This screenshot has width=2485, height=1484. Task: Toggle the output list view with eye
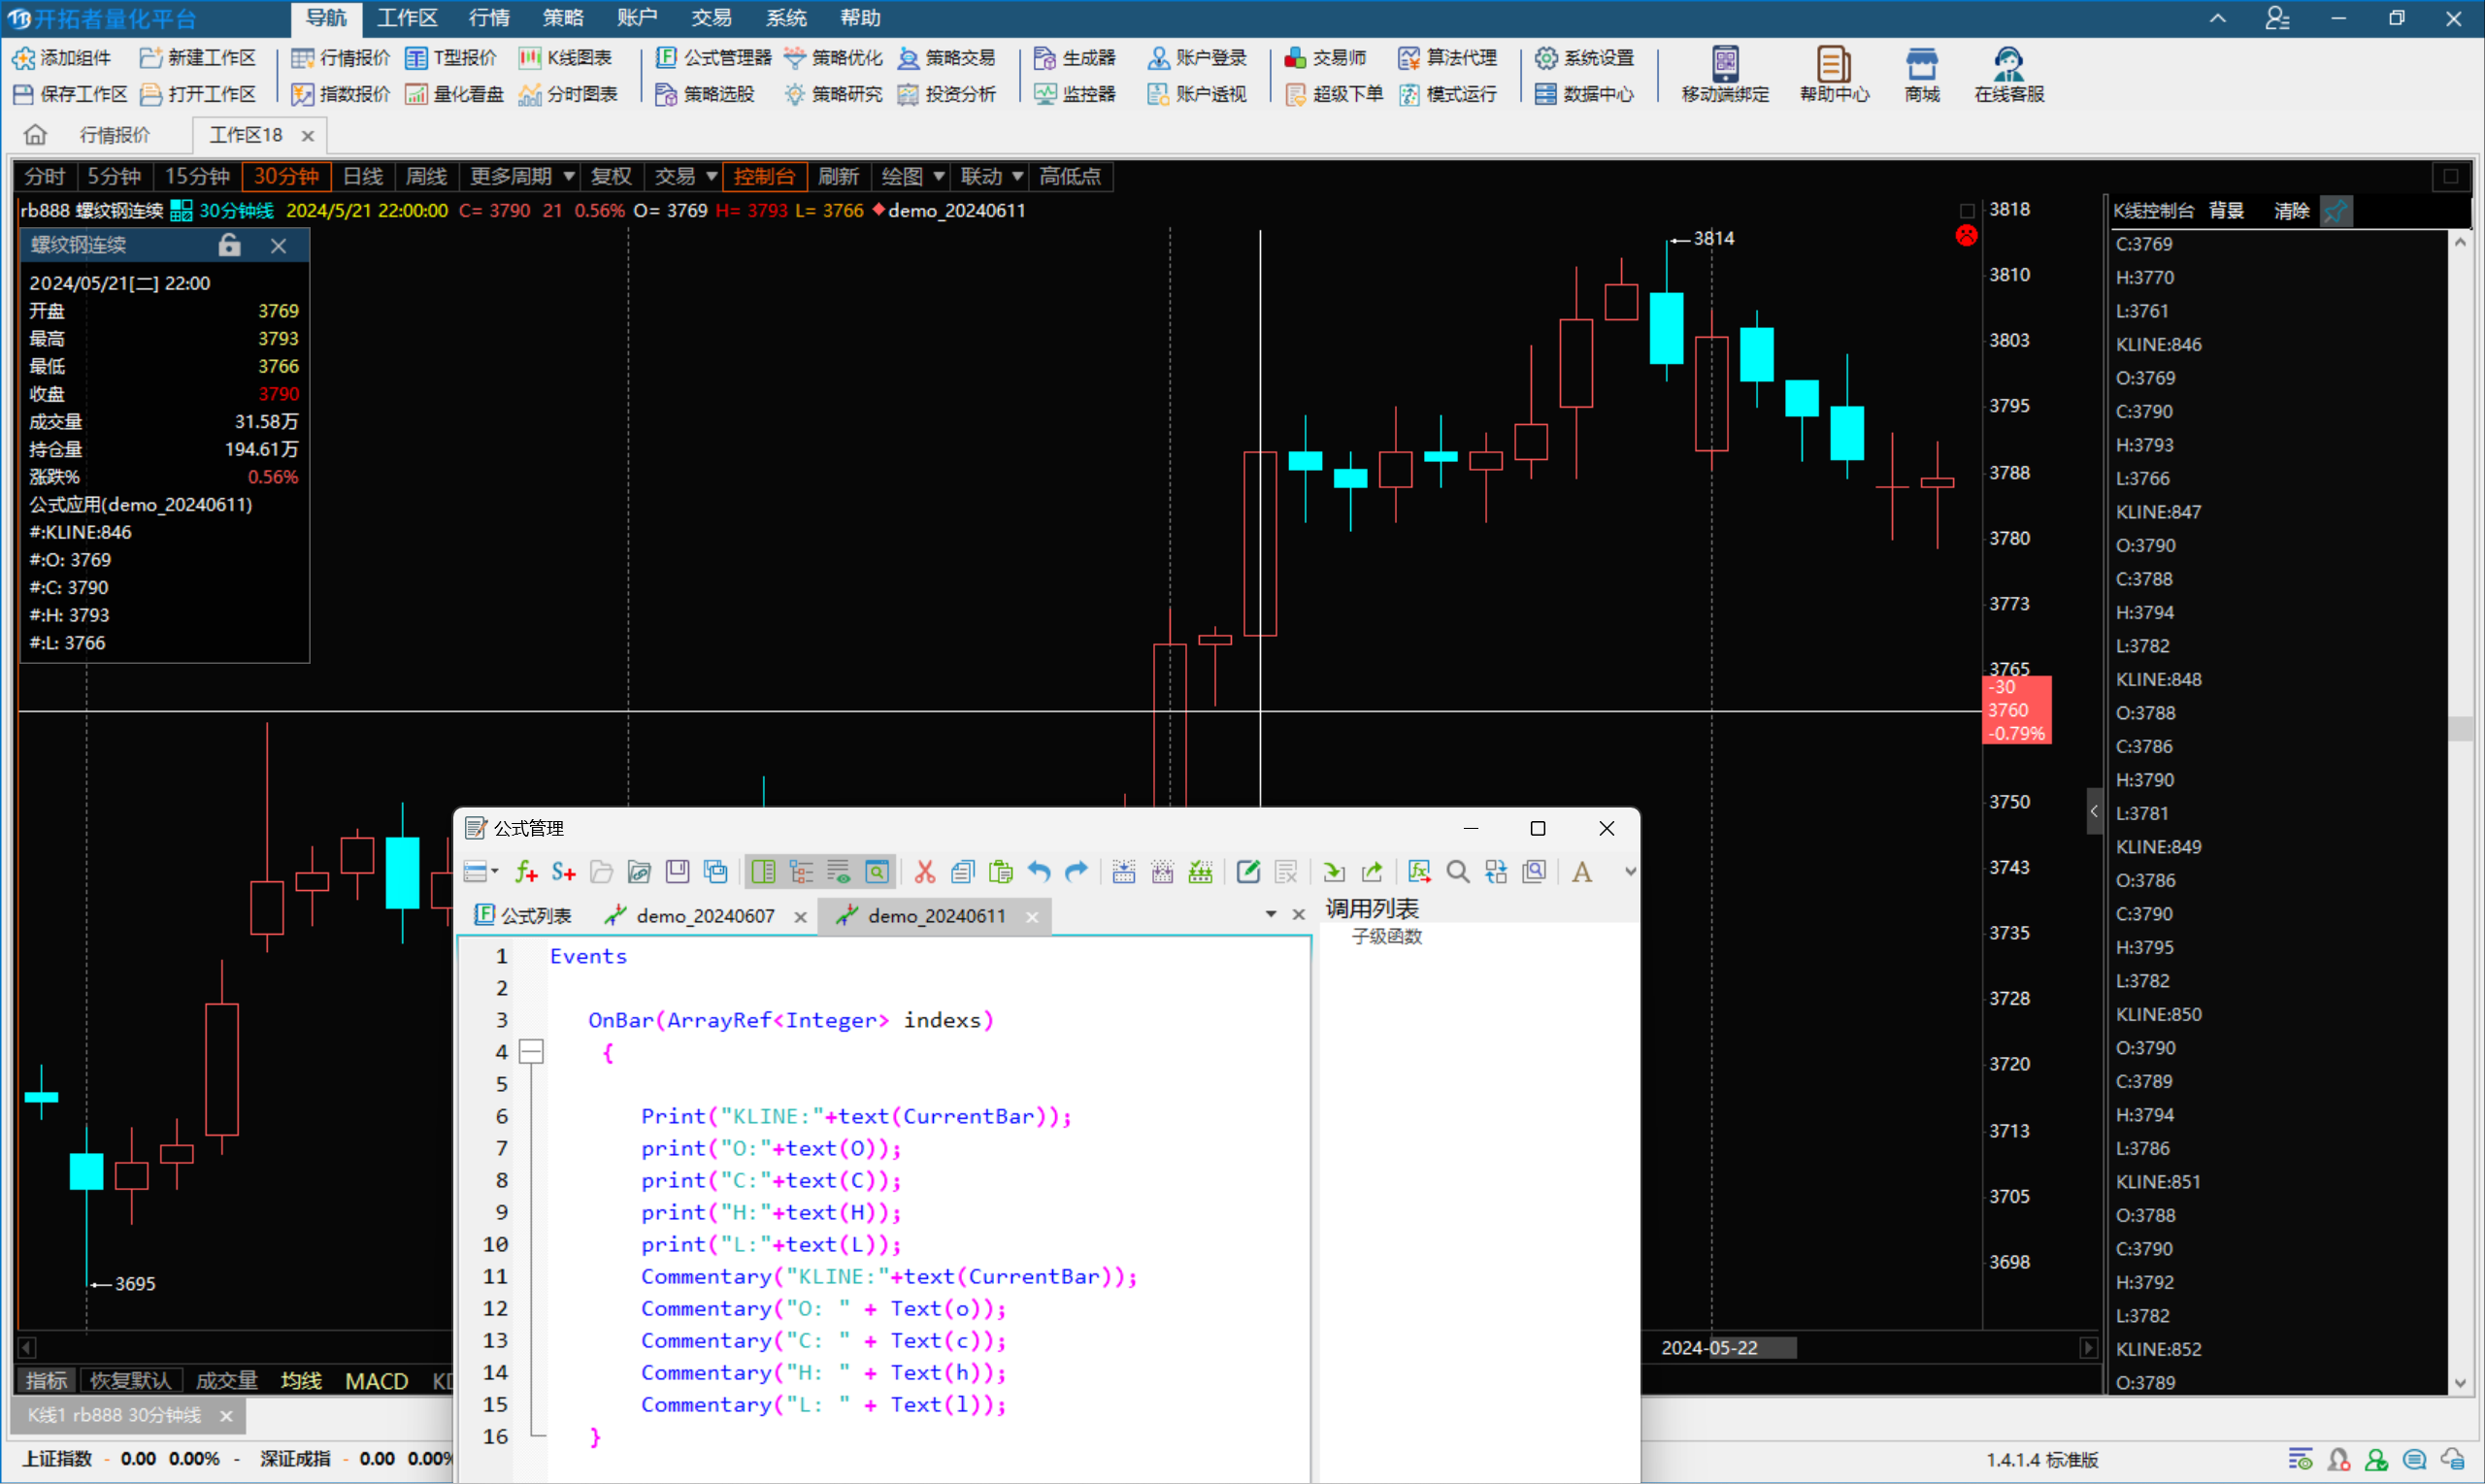pos(839,872)
